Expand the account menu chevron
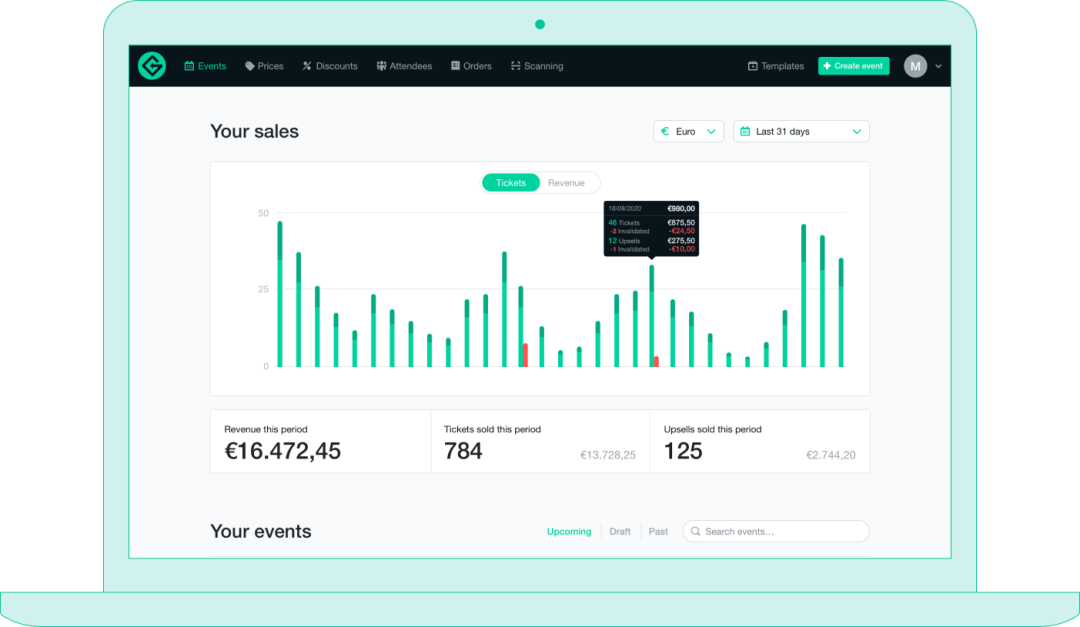The width and height of the screenshot is (1080, 627). [x=938, y=67]
